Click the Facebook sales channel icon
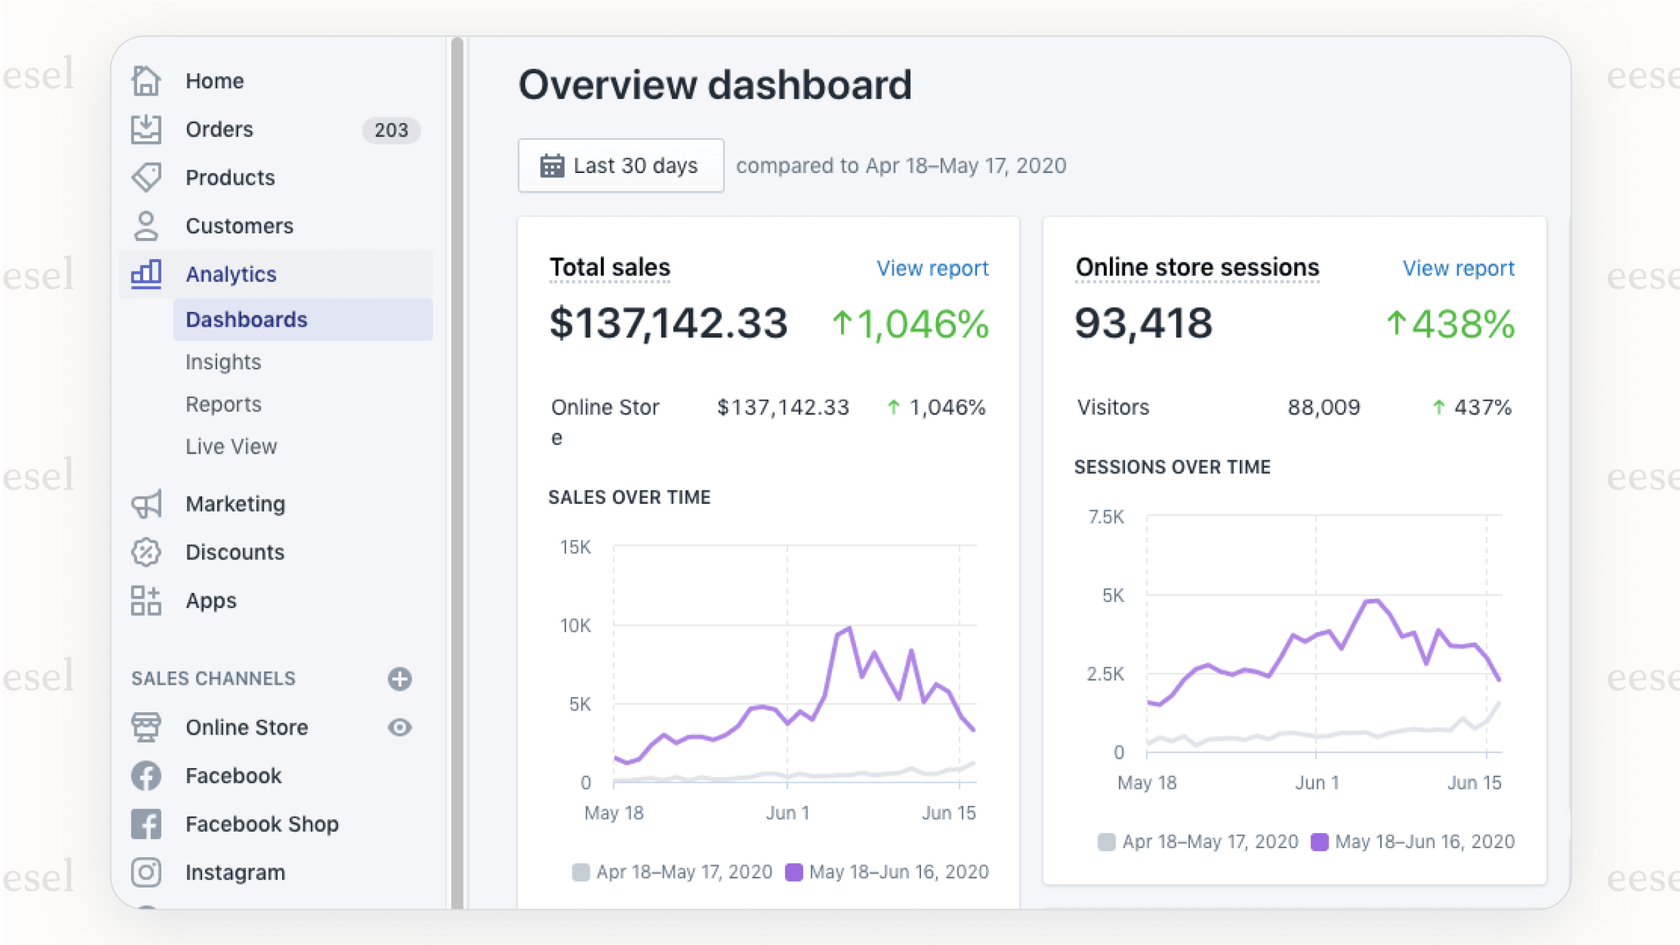Image resolution: width=1680 pixels, height=945 pixels. click(146, 775)
